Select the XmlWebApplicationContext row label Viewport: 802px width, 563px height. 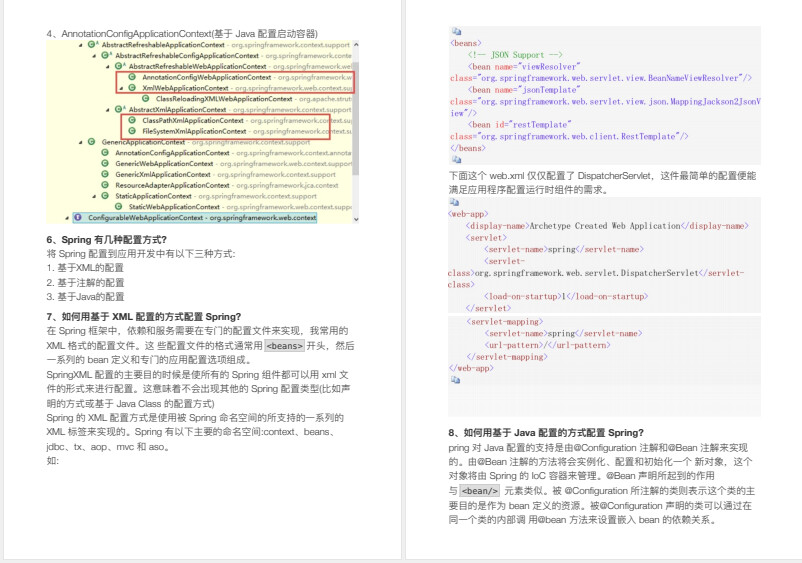click(x=185, y=88)
